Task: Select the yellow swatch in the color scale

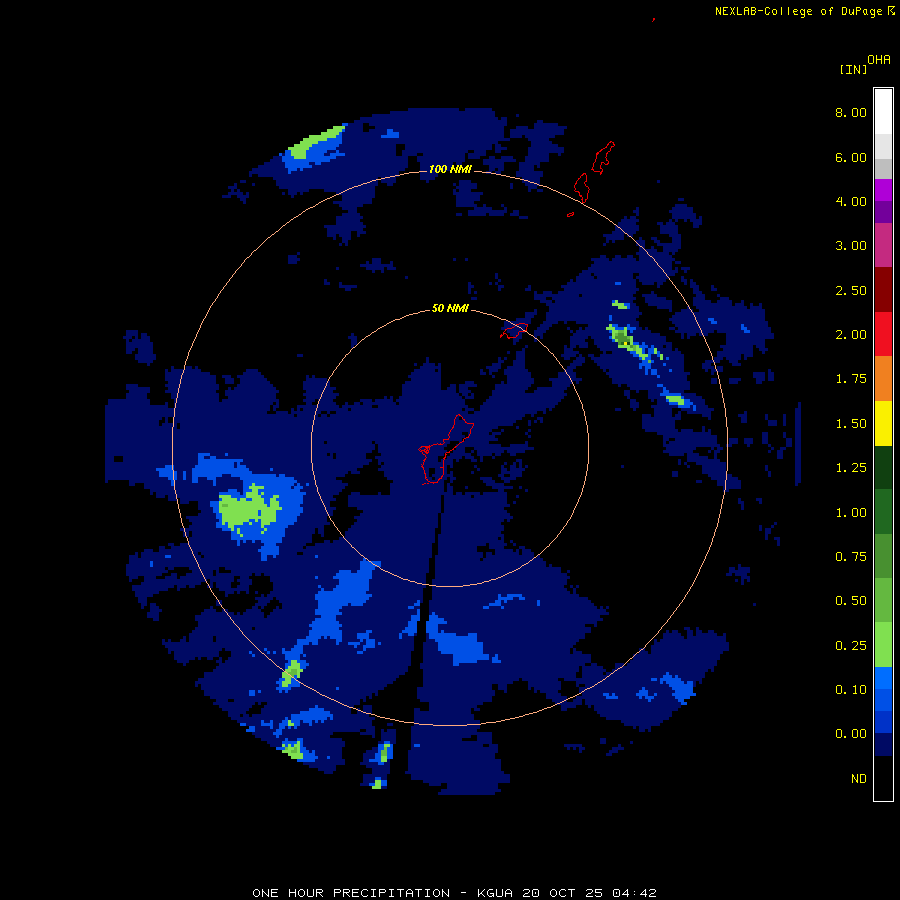Action: pos(883,423)
